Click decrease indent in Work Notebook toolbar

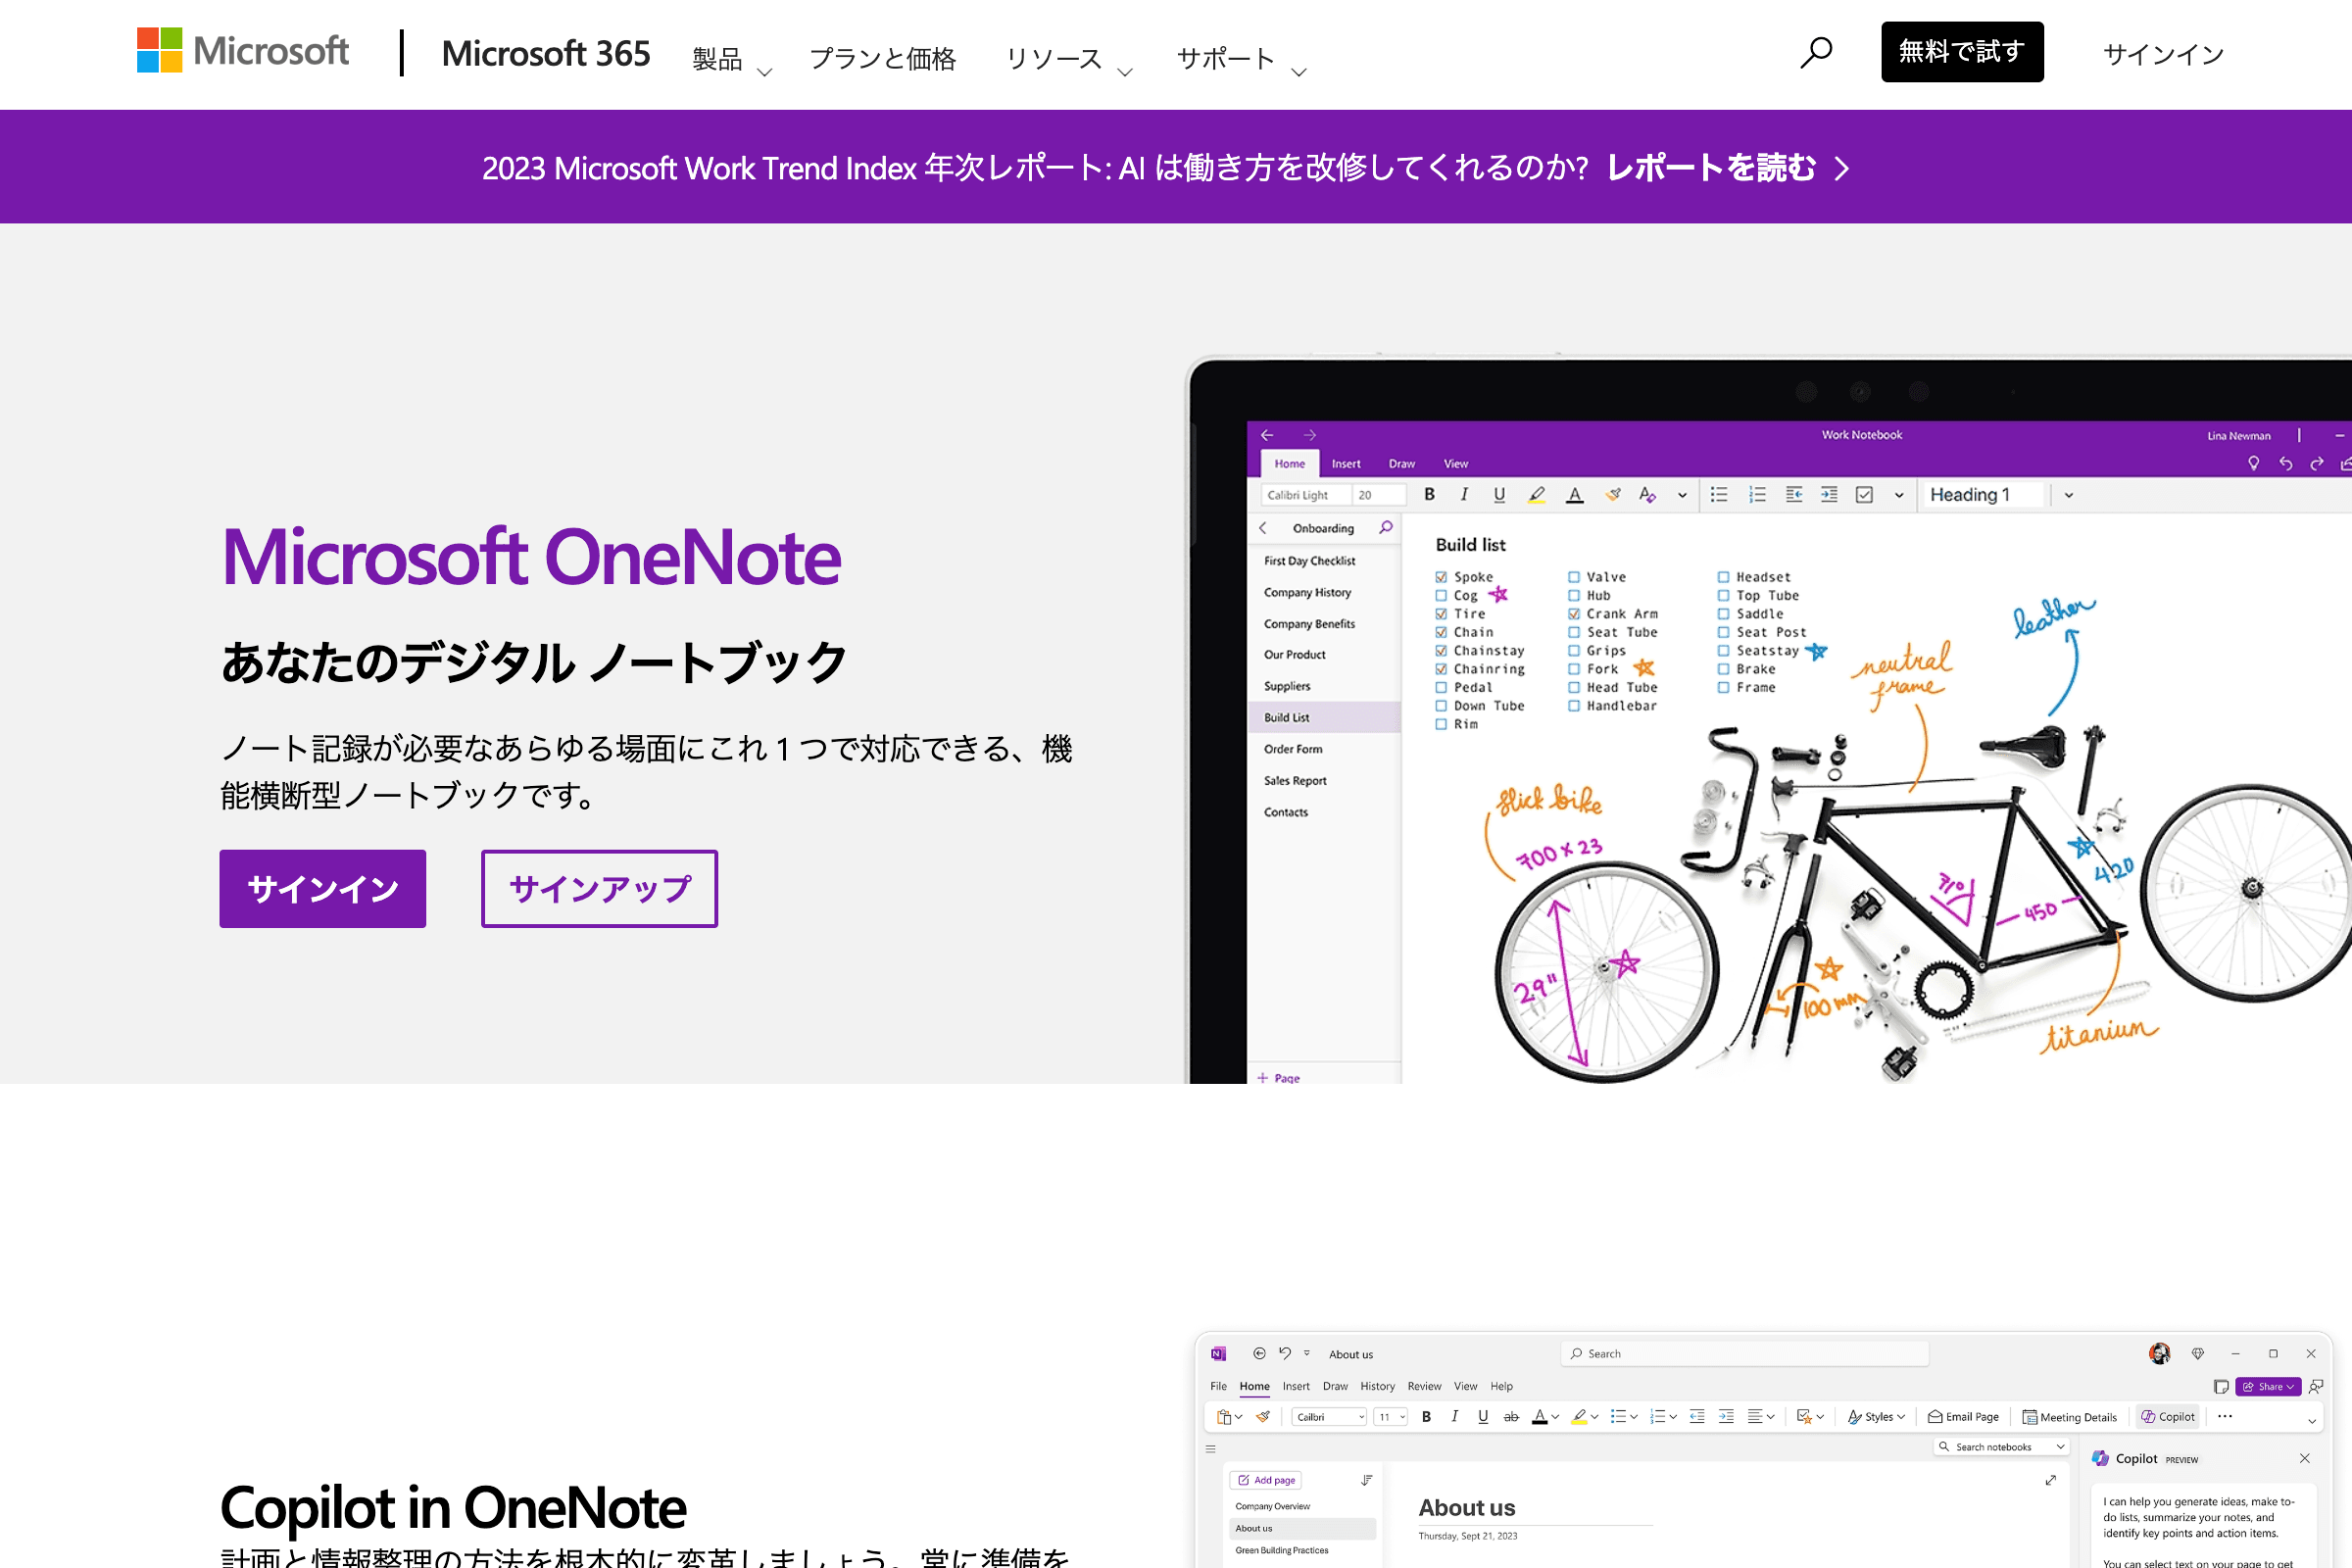[x=1794, y=494]
